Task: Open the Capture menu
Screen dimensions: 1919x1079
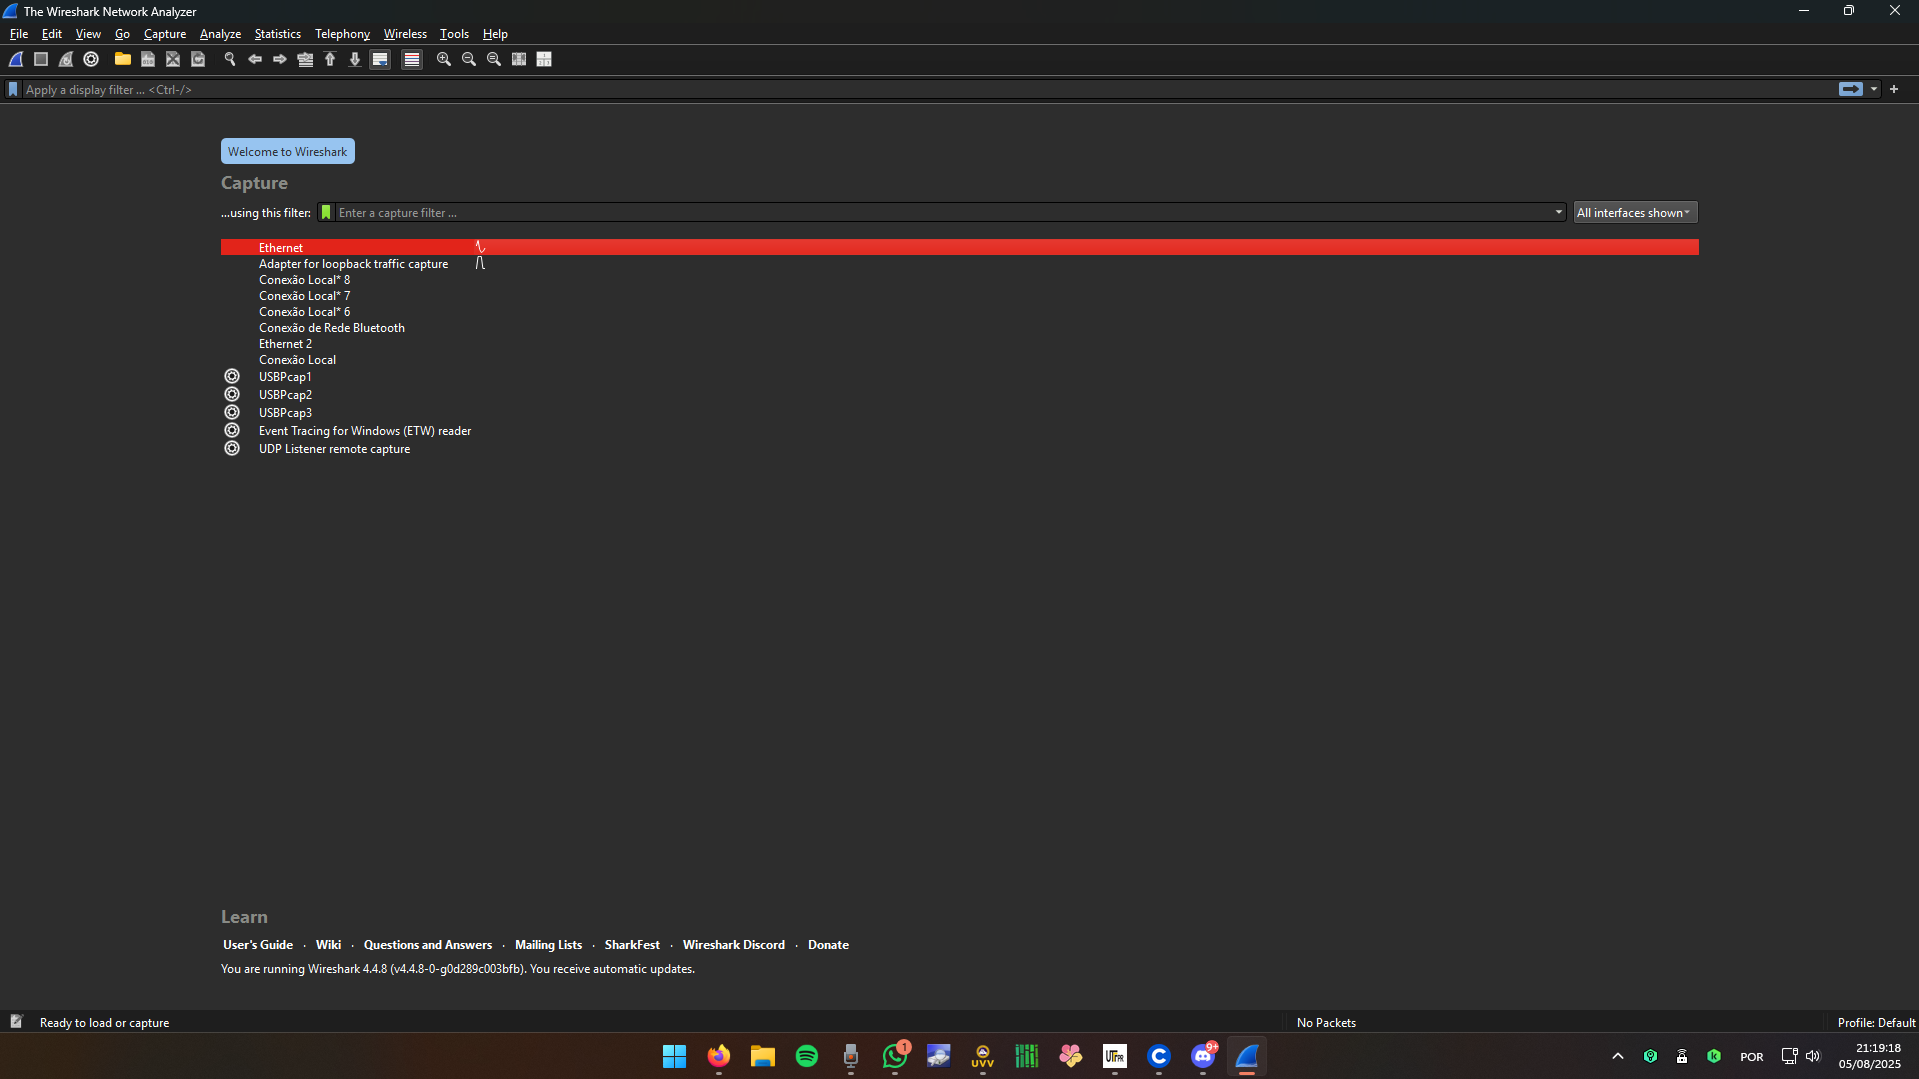Action: [x=165, y=34]
